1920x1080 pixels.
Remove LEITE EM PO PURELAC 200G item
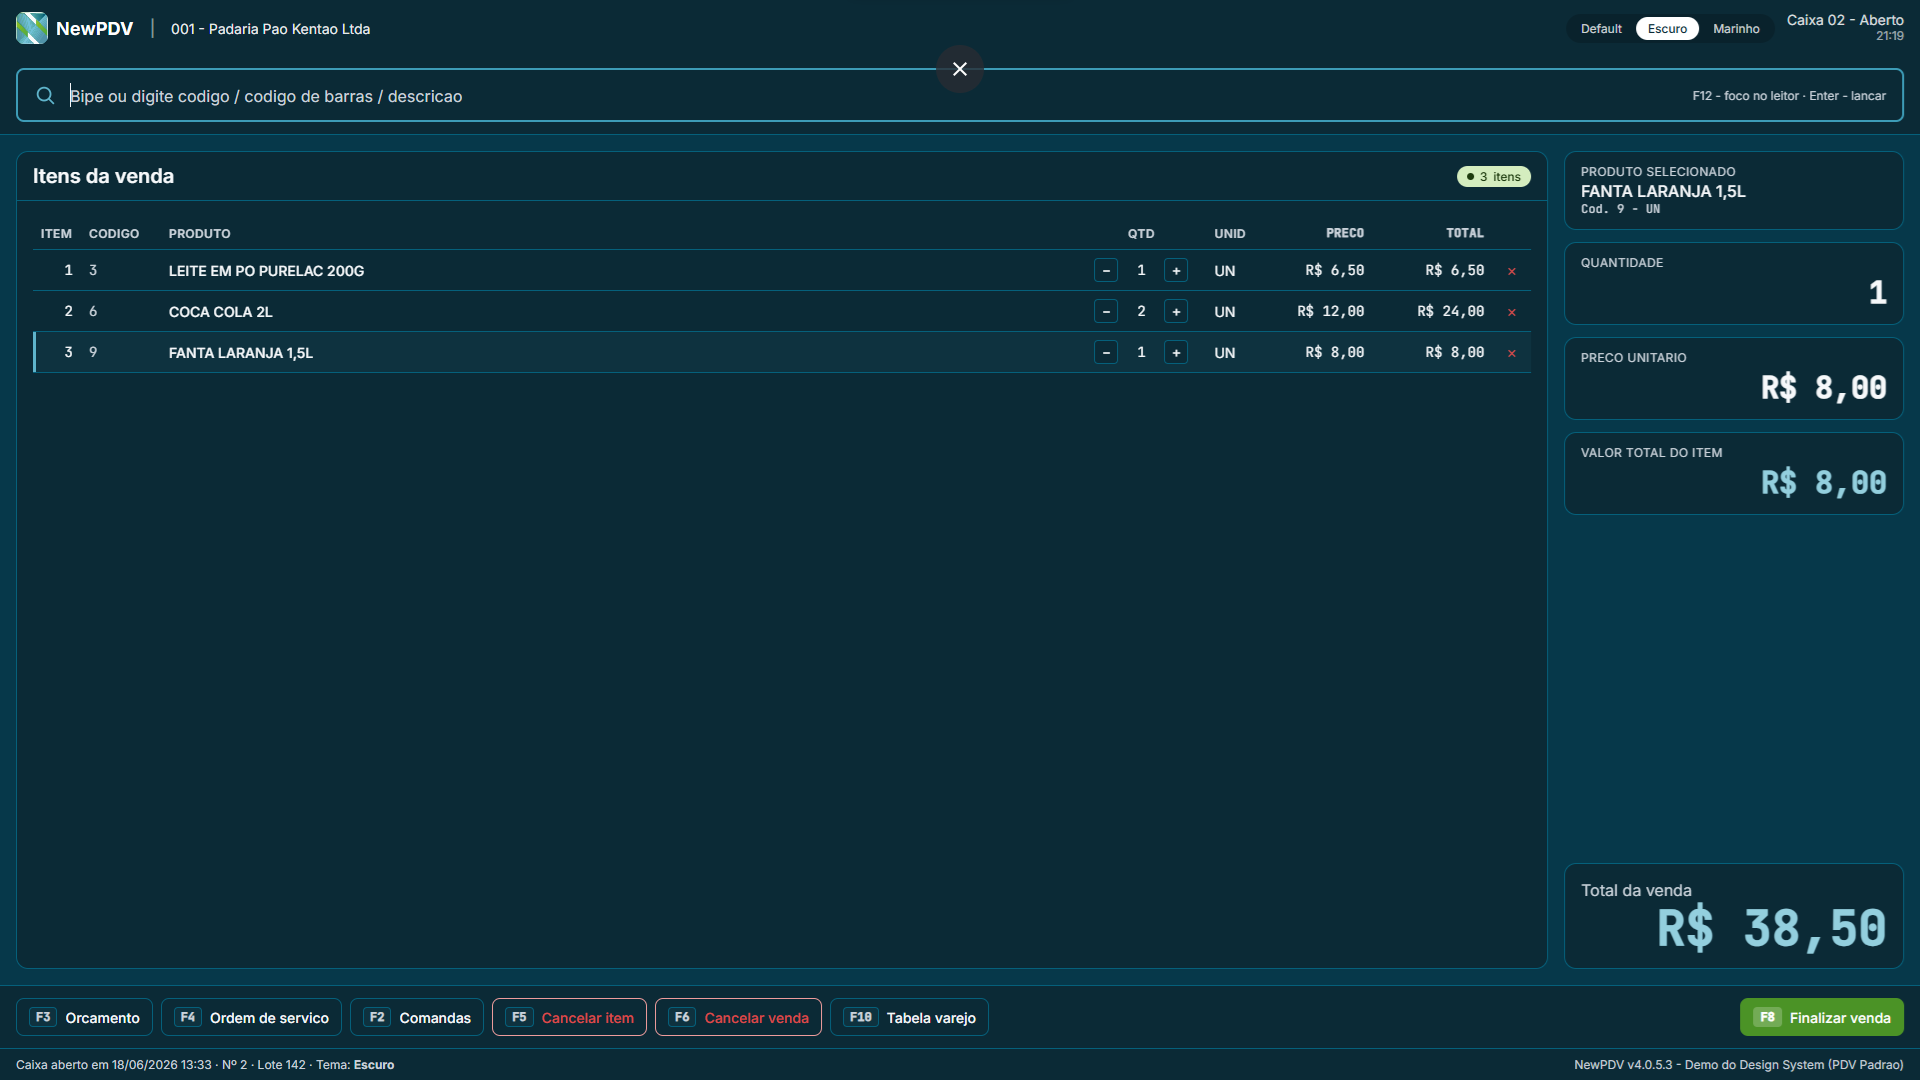coord(1512,271)
